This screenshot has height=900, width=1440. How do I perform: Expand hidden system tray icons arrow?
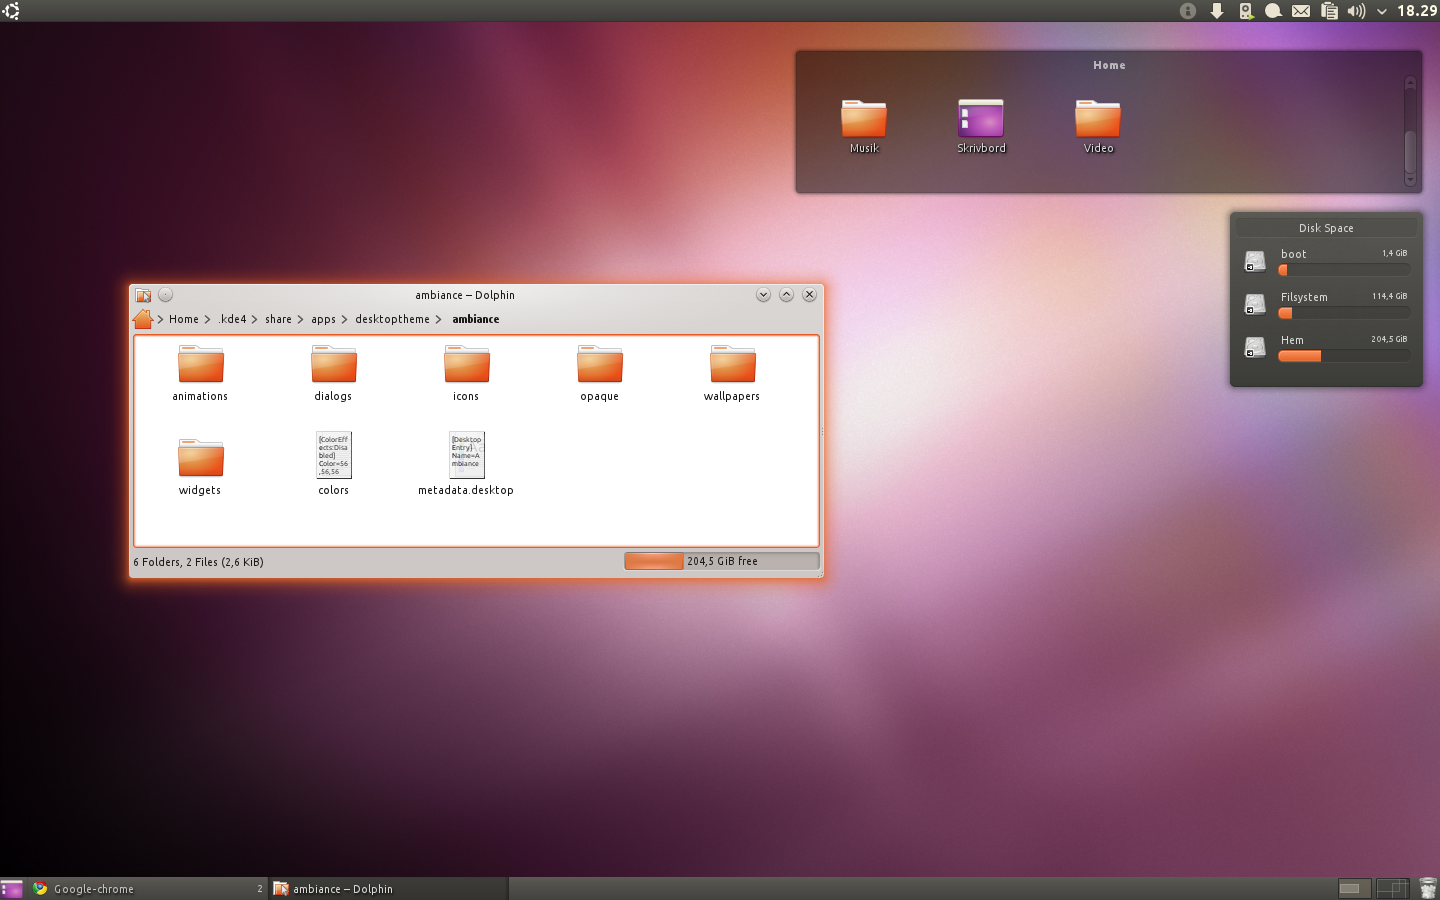[x=1381, y=12]
